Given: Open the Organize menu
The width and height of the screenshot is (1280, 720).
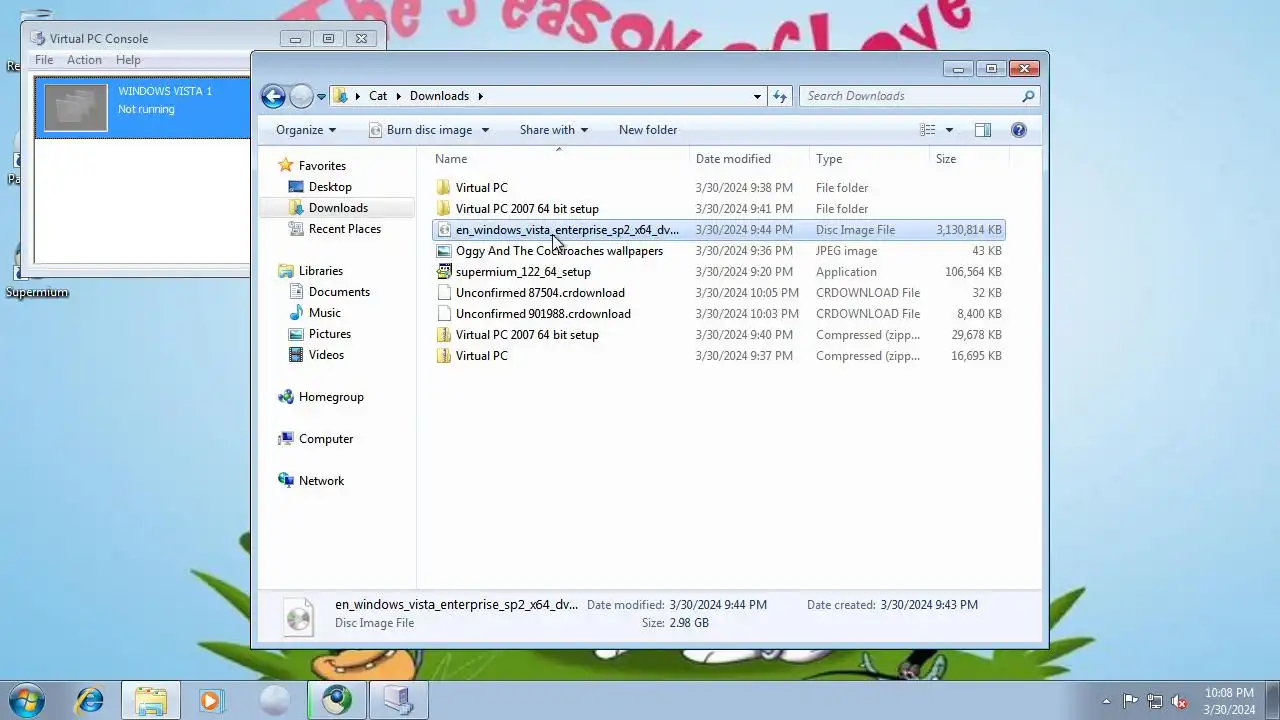Looking at the screenshot, I should pyautogui.click(x=306, y=130).
